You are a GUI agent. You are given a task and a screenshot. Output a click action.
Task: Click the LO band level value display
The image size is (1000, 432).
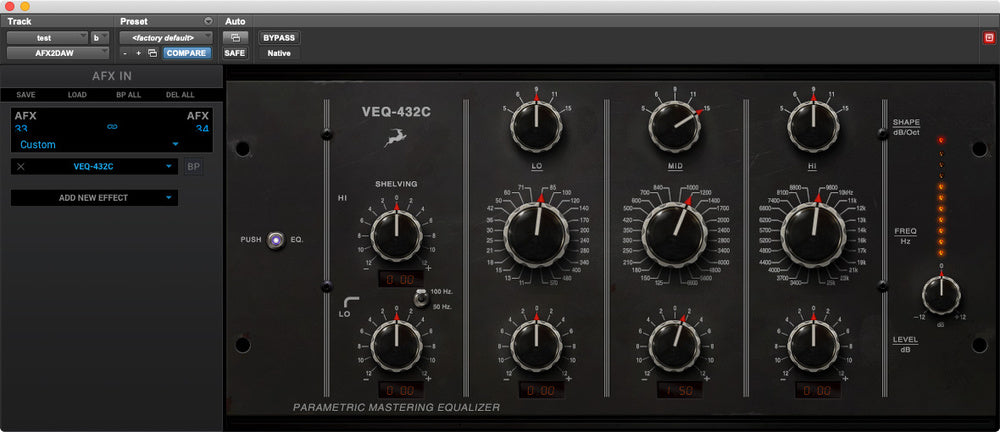(541, 390)
